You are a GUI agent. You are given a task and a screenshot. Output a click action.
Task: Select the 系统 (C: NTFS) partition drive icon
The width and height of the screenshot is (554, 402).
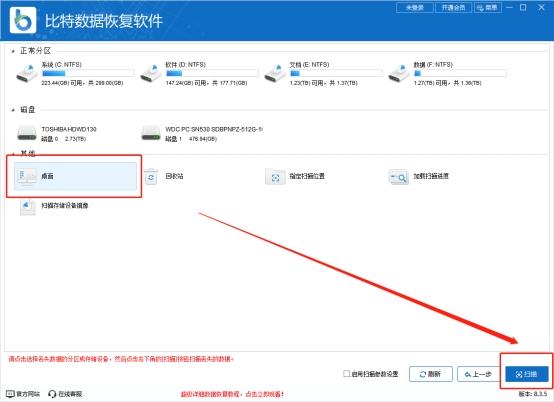(x=27, y=73)
